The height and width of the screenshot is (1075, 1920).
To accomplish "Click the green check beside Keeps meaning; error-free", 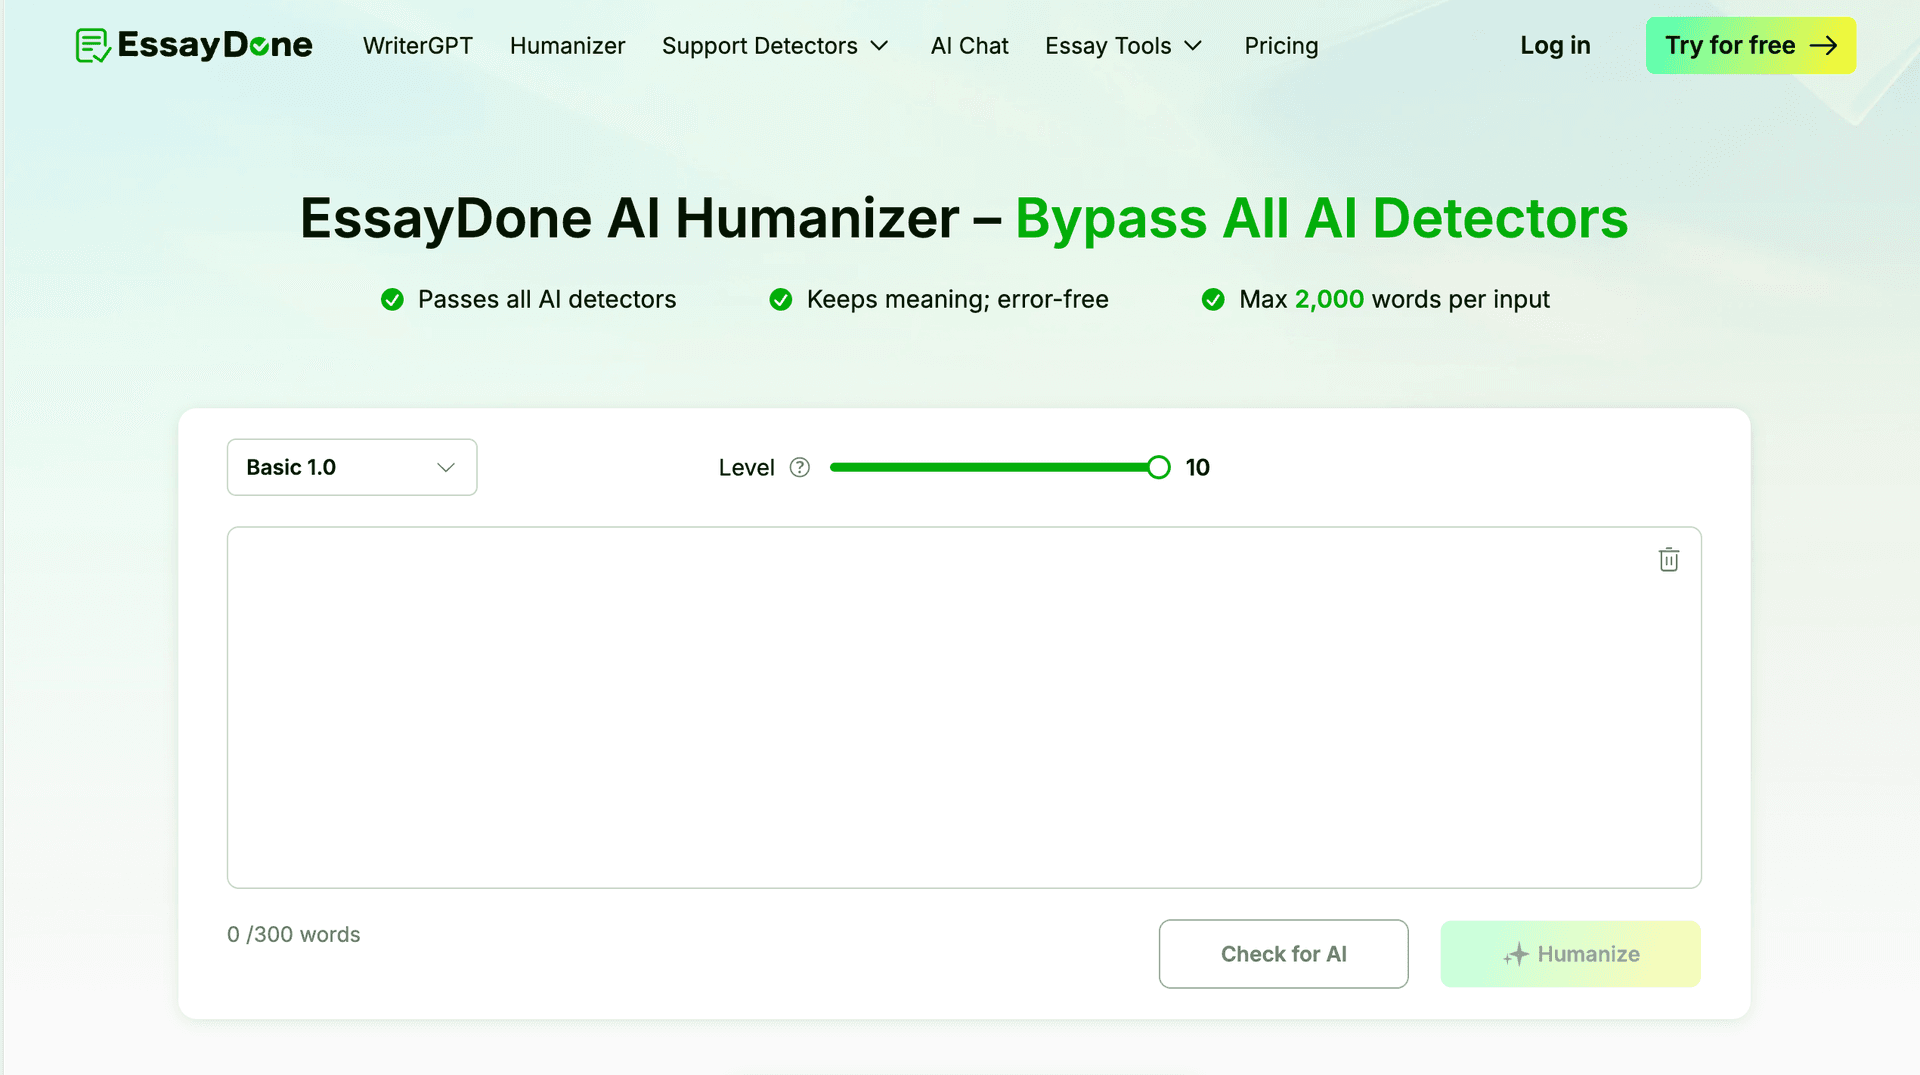I will (x=781, y=299).
